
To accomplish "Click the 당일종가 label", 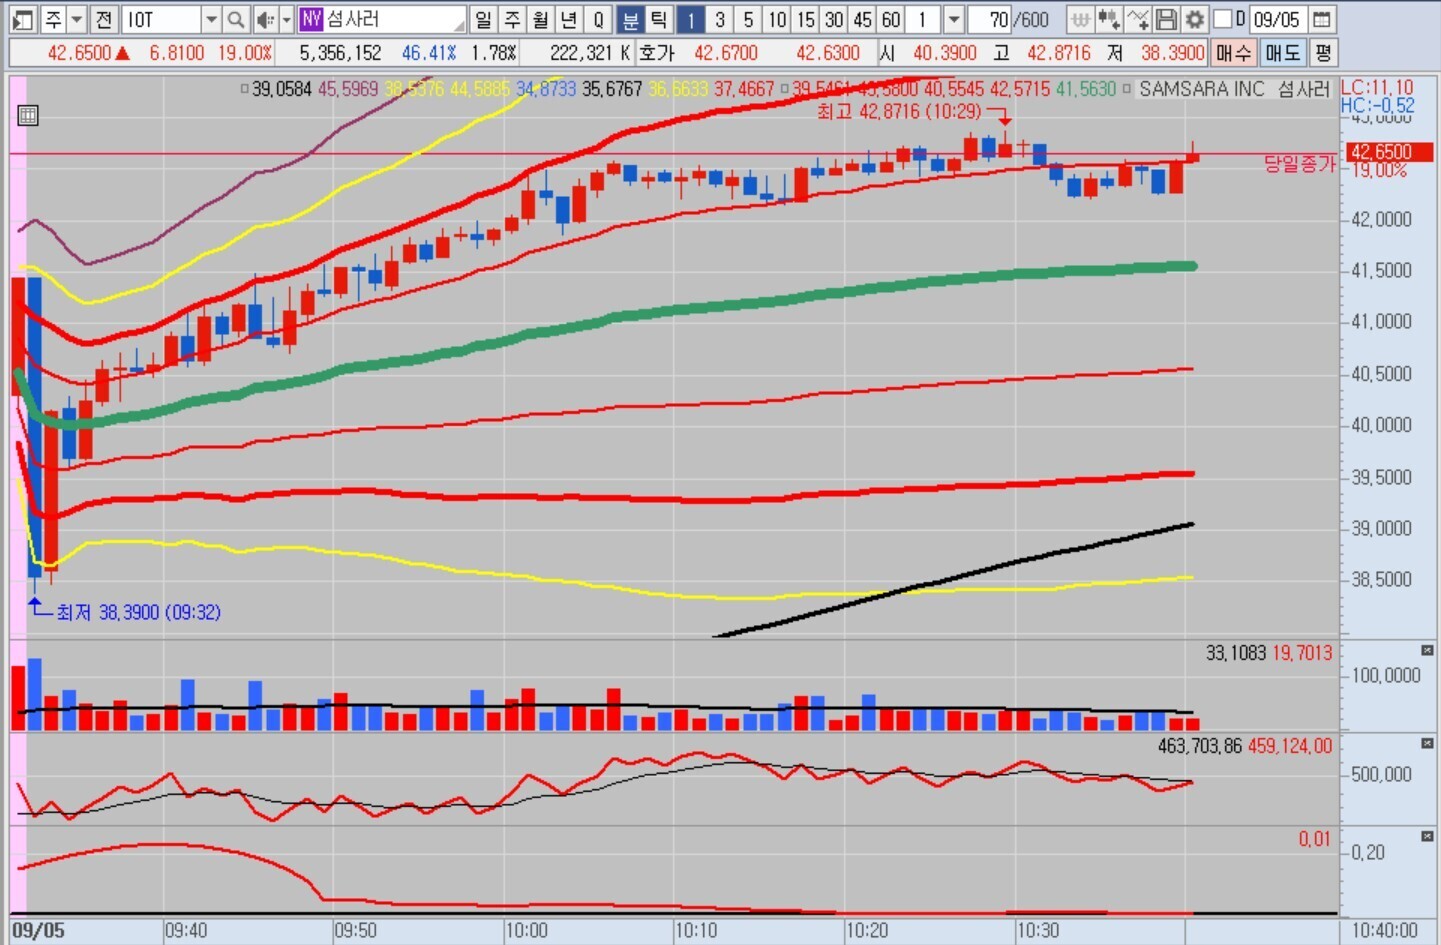I will click(x=1299, y=163).
